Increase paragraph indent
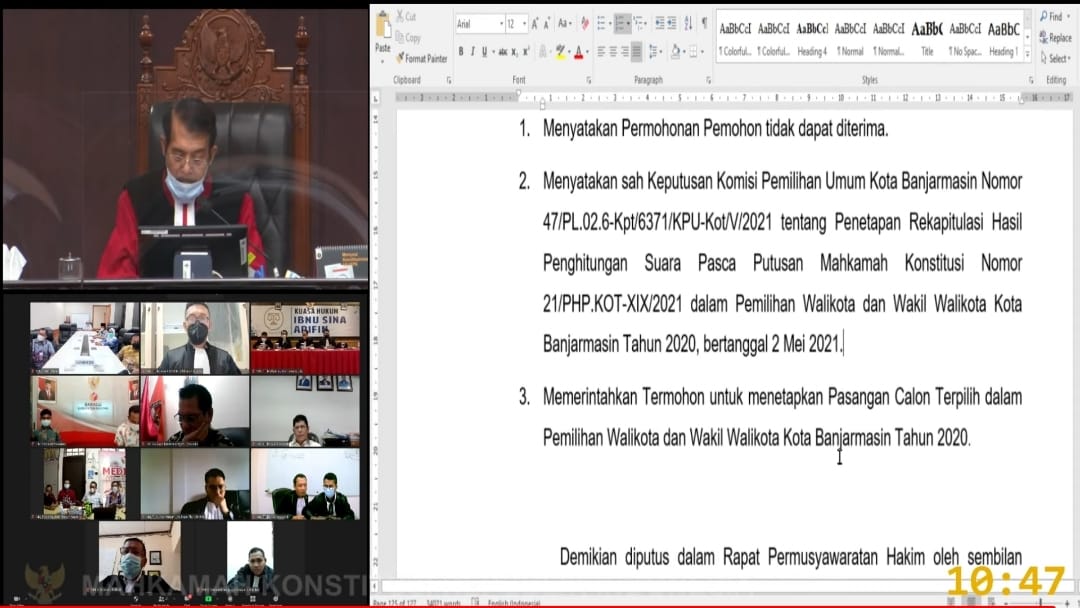The image size is (1080, 608). 670,23
